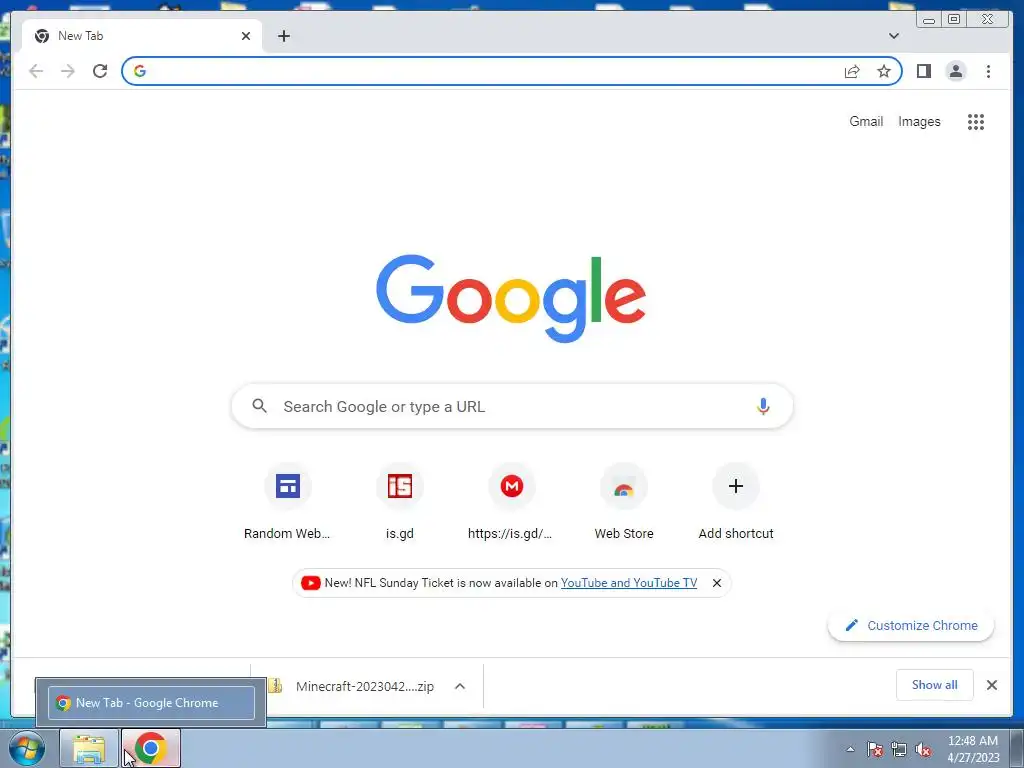Open the Web Store shortcut
This screenshot has height=768, width=1024.
(x=624, y=503)
